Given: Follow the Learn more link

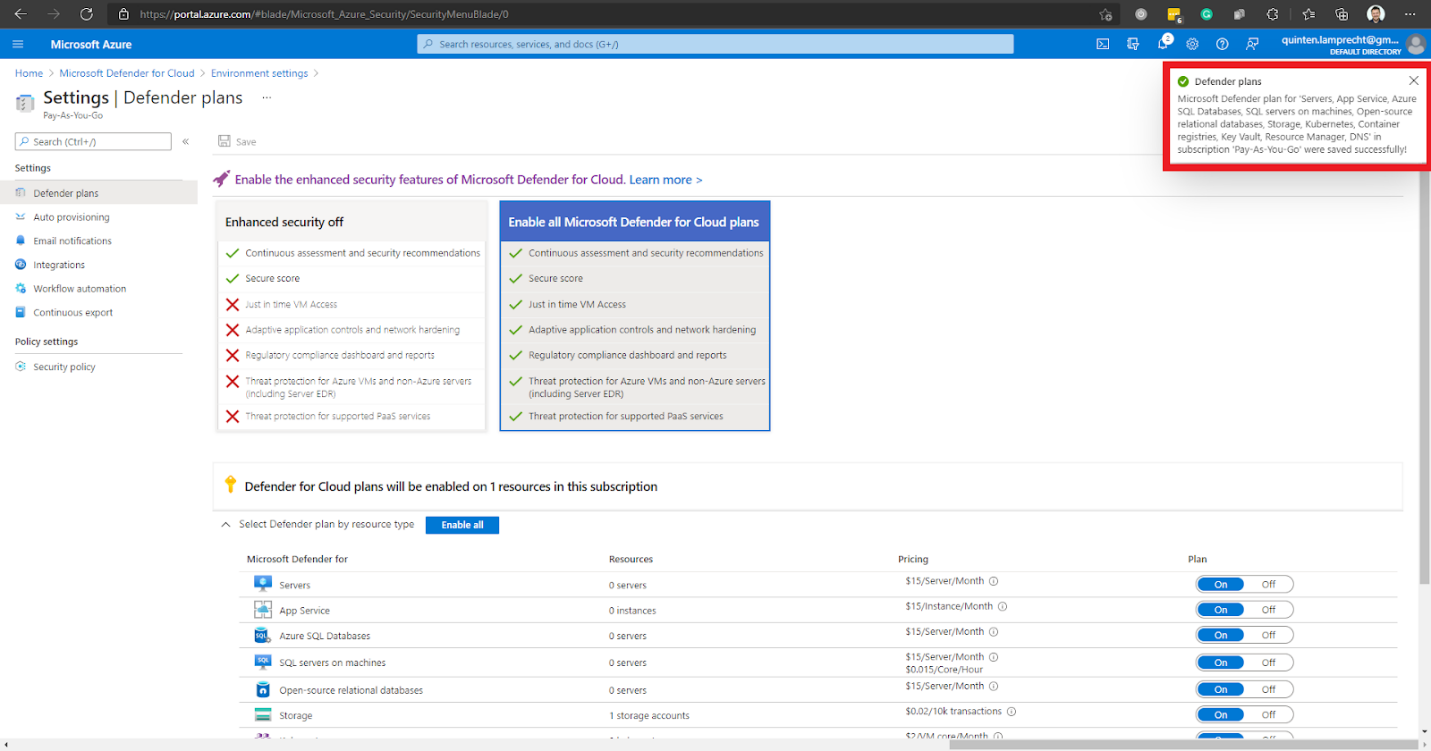Looking at the screenshot, I should 666,180.
